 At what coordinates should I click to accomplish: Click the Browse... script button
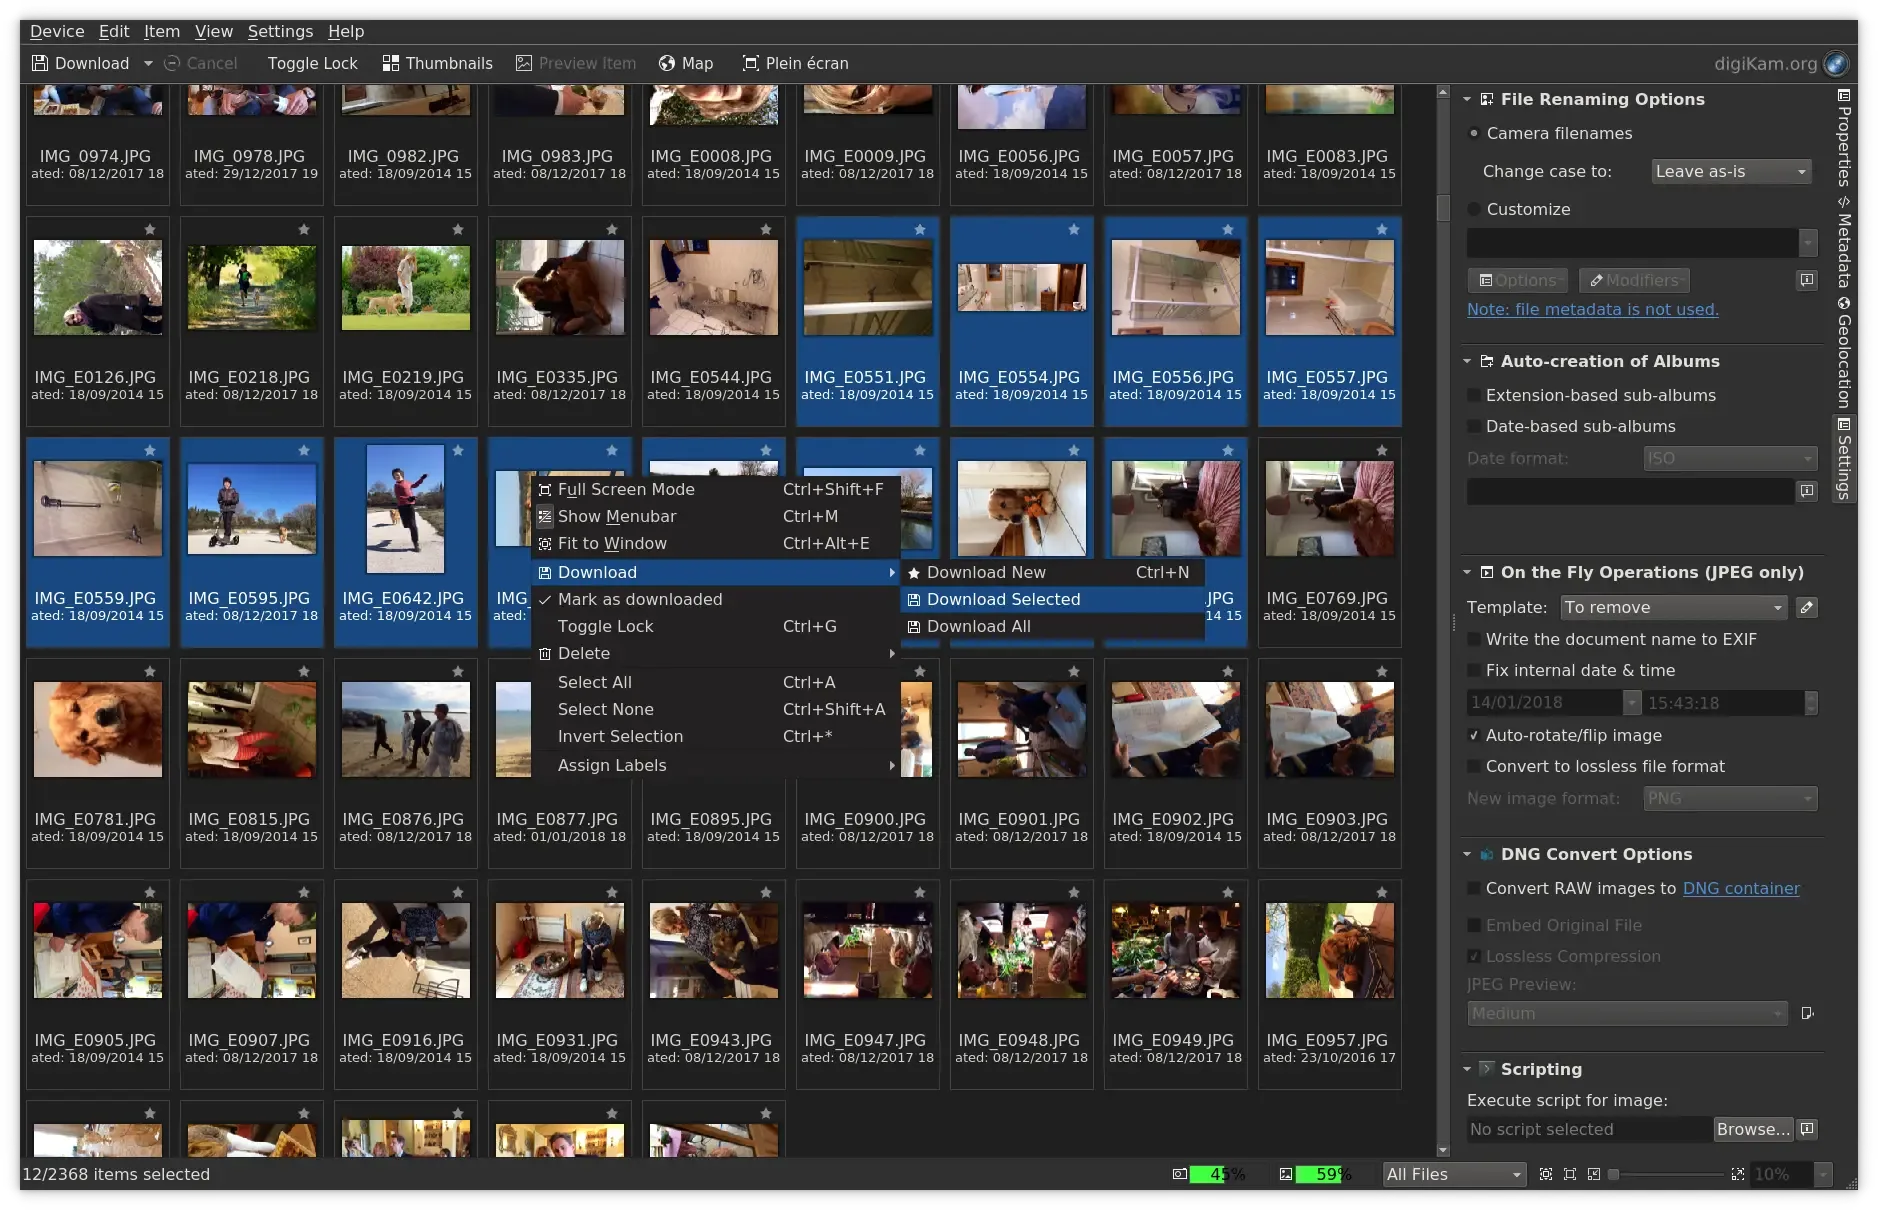(x=1753, y=1129)
